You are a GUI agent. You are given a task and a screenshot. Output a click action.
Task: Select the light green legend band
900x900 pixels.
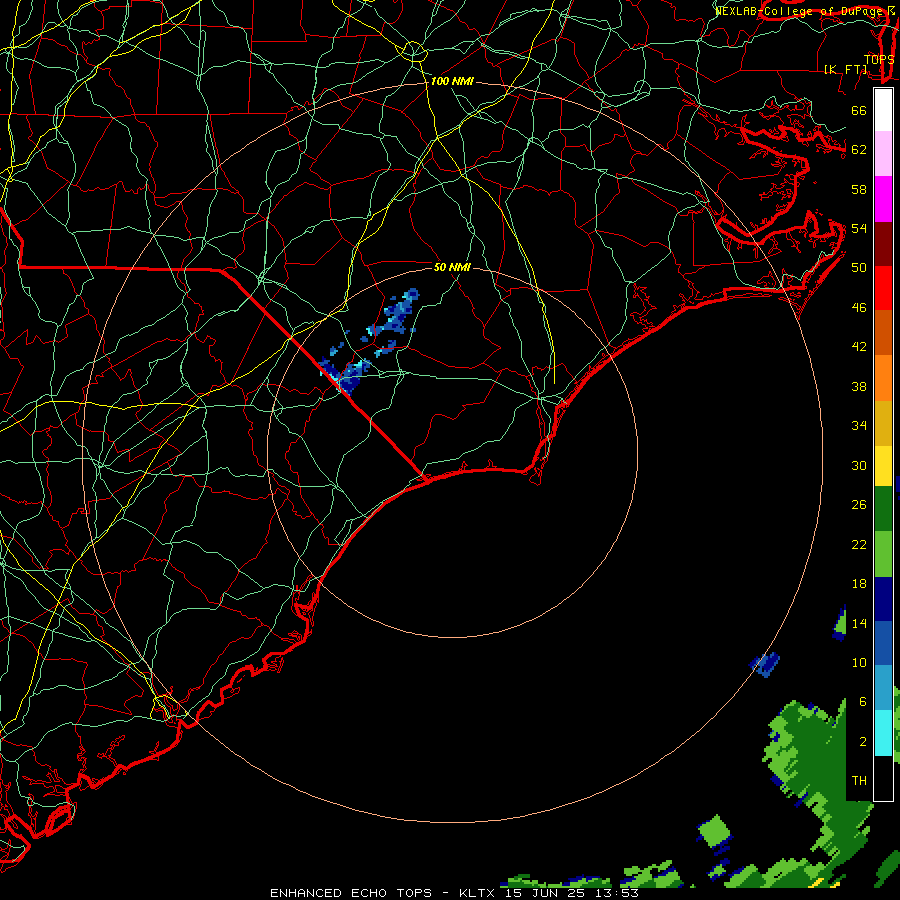click(x=883, y=554)
